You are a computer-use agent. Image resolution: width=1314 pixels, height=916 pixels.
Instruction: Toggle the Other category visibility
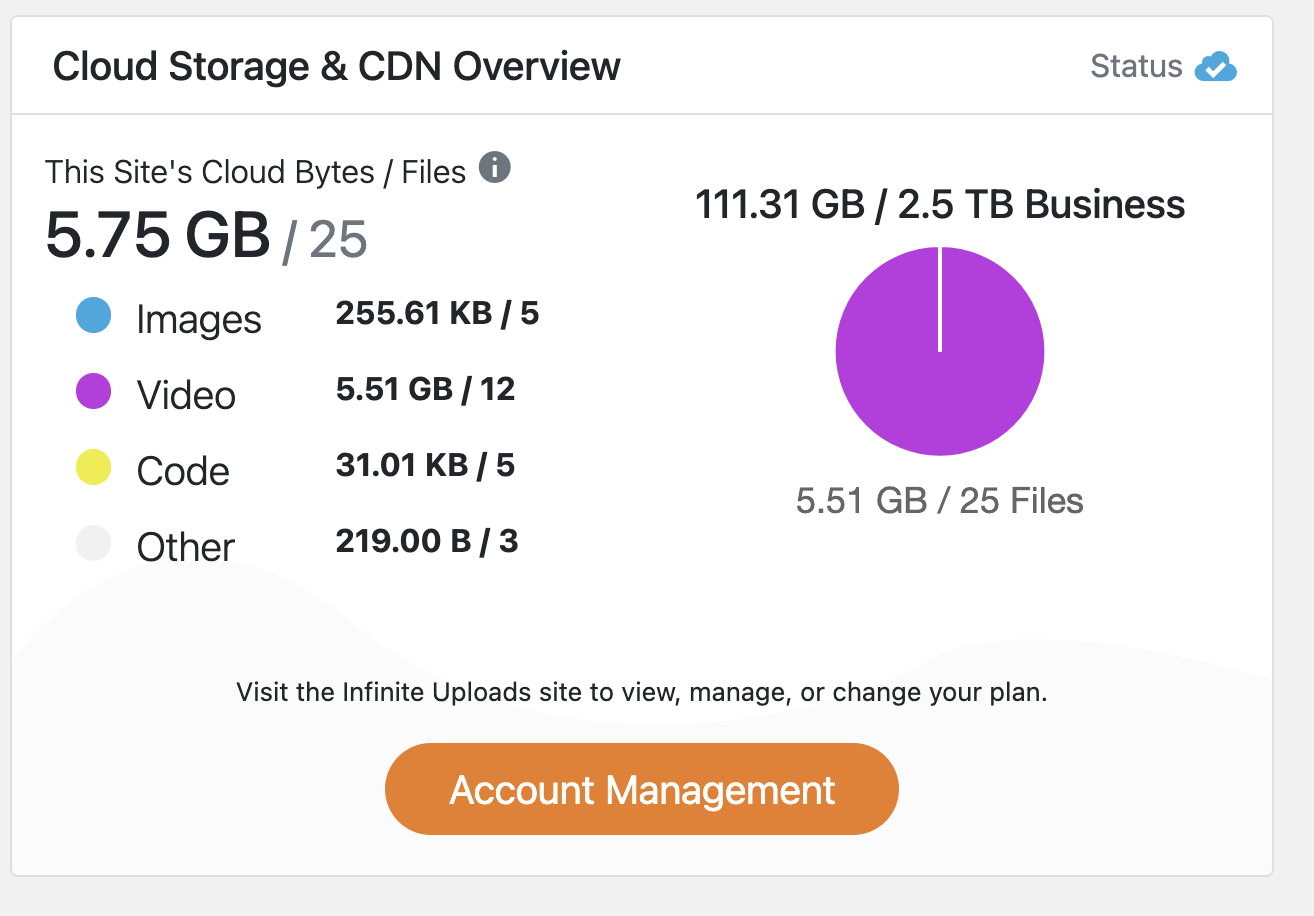click(x=185, y=545)
